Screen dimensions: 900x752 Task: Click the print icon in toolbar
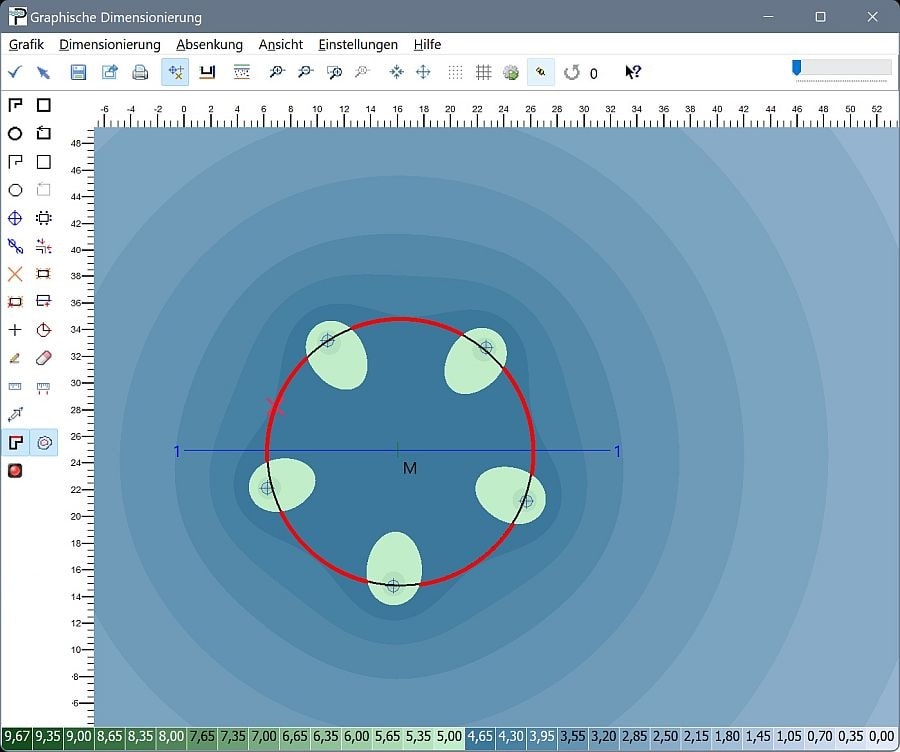click(x=141, y=72)
